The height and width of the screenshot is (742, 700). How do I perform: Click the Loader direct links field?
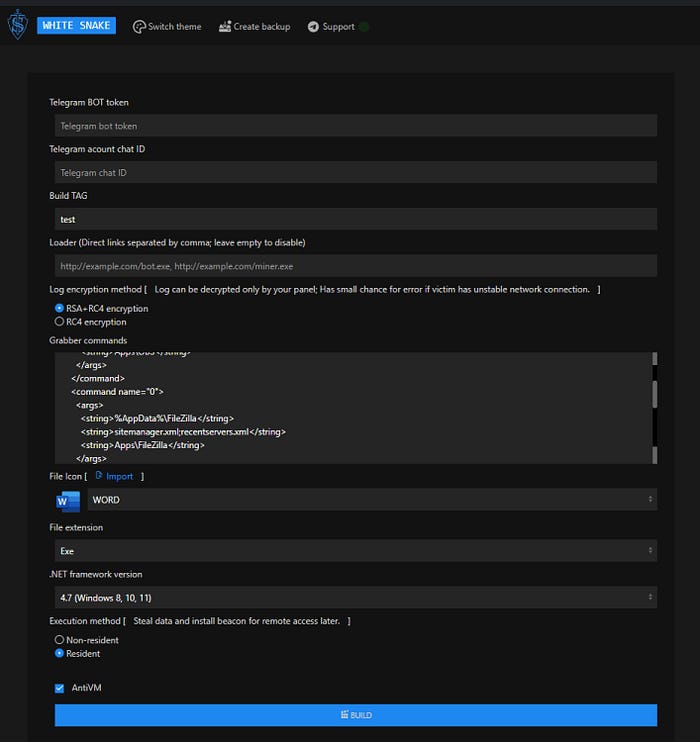tap(355, 266)
